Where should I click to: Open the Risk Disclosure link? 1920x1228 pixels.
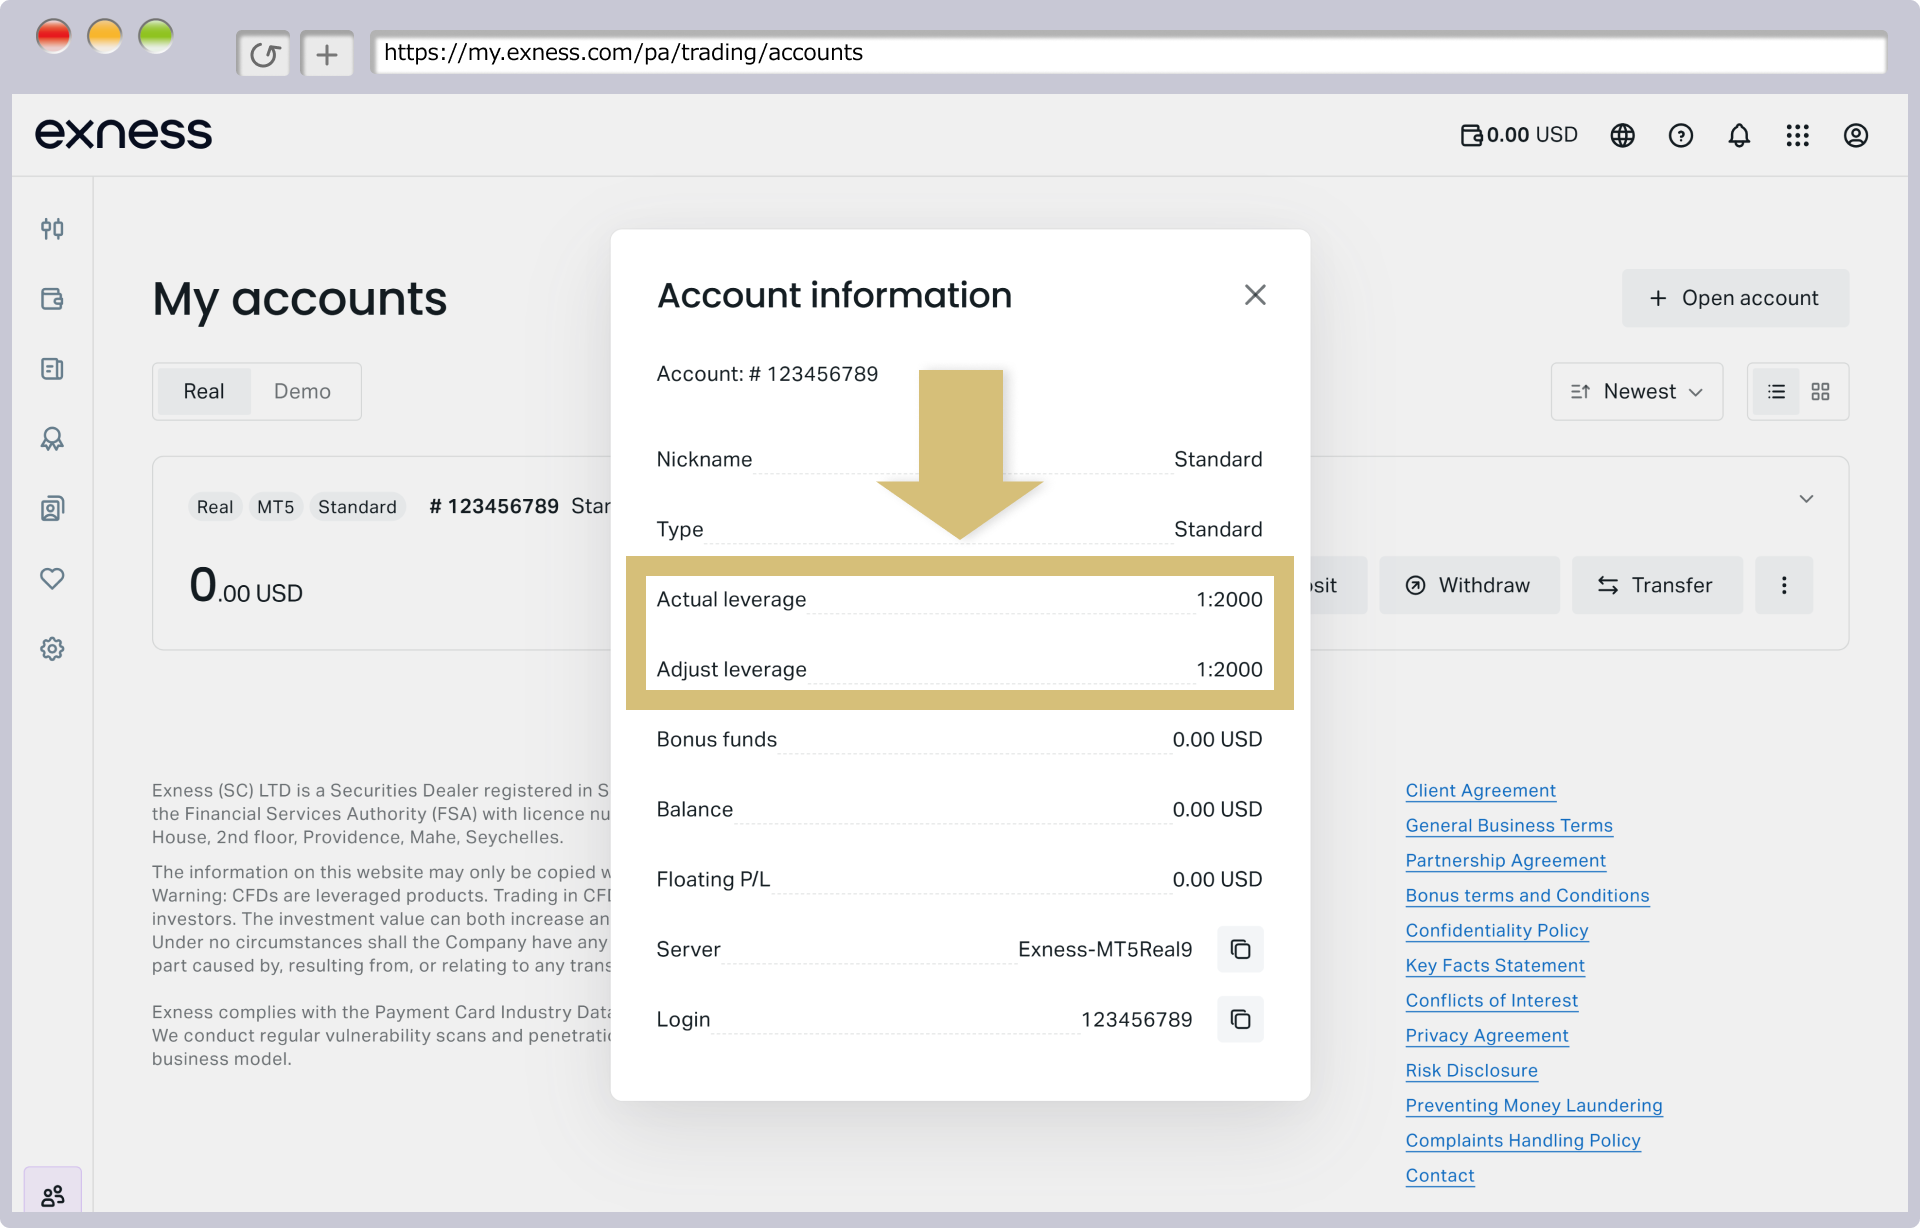coord(1471,1071)
